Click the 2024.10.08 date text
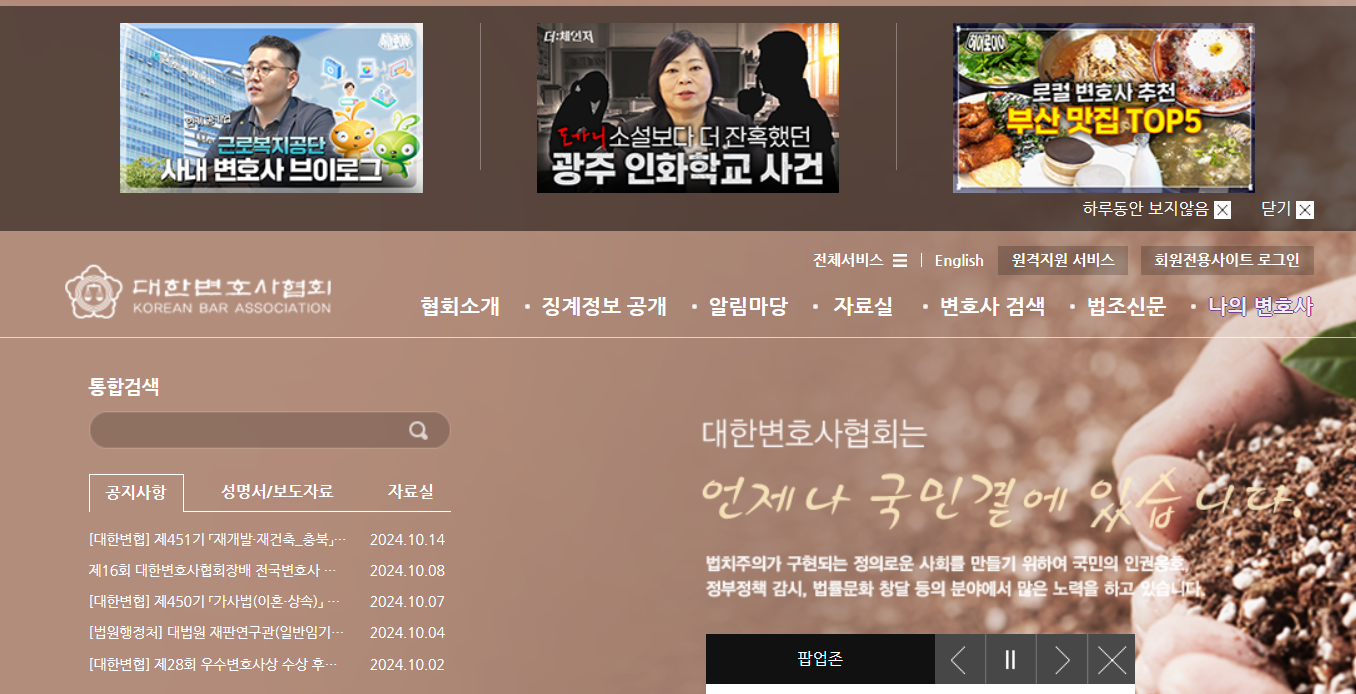Screen dimensions: 1356x694 (x=407, y=571)
